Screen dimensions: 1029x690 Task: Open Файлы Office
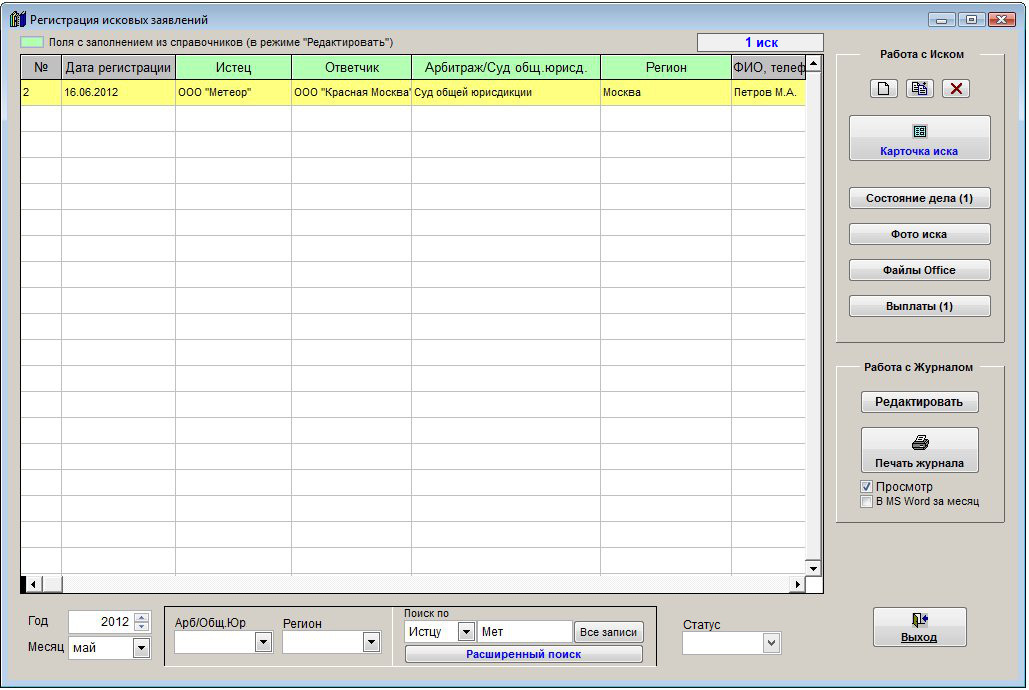(x=919, y=270)
